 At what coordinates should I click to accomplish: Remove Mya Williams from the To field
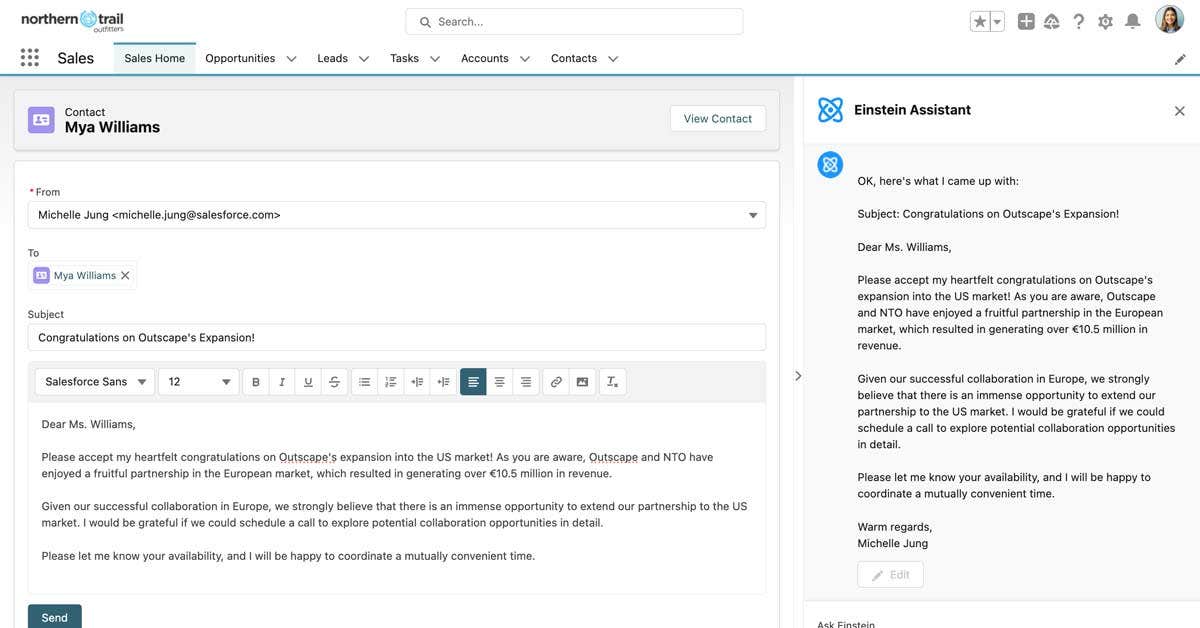[123, 273]
